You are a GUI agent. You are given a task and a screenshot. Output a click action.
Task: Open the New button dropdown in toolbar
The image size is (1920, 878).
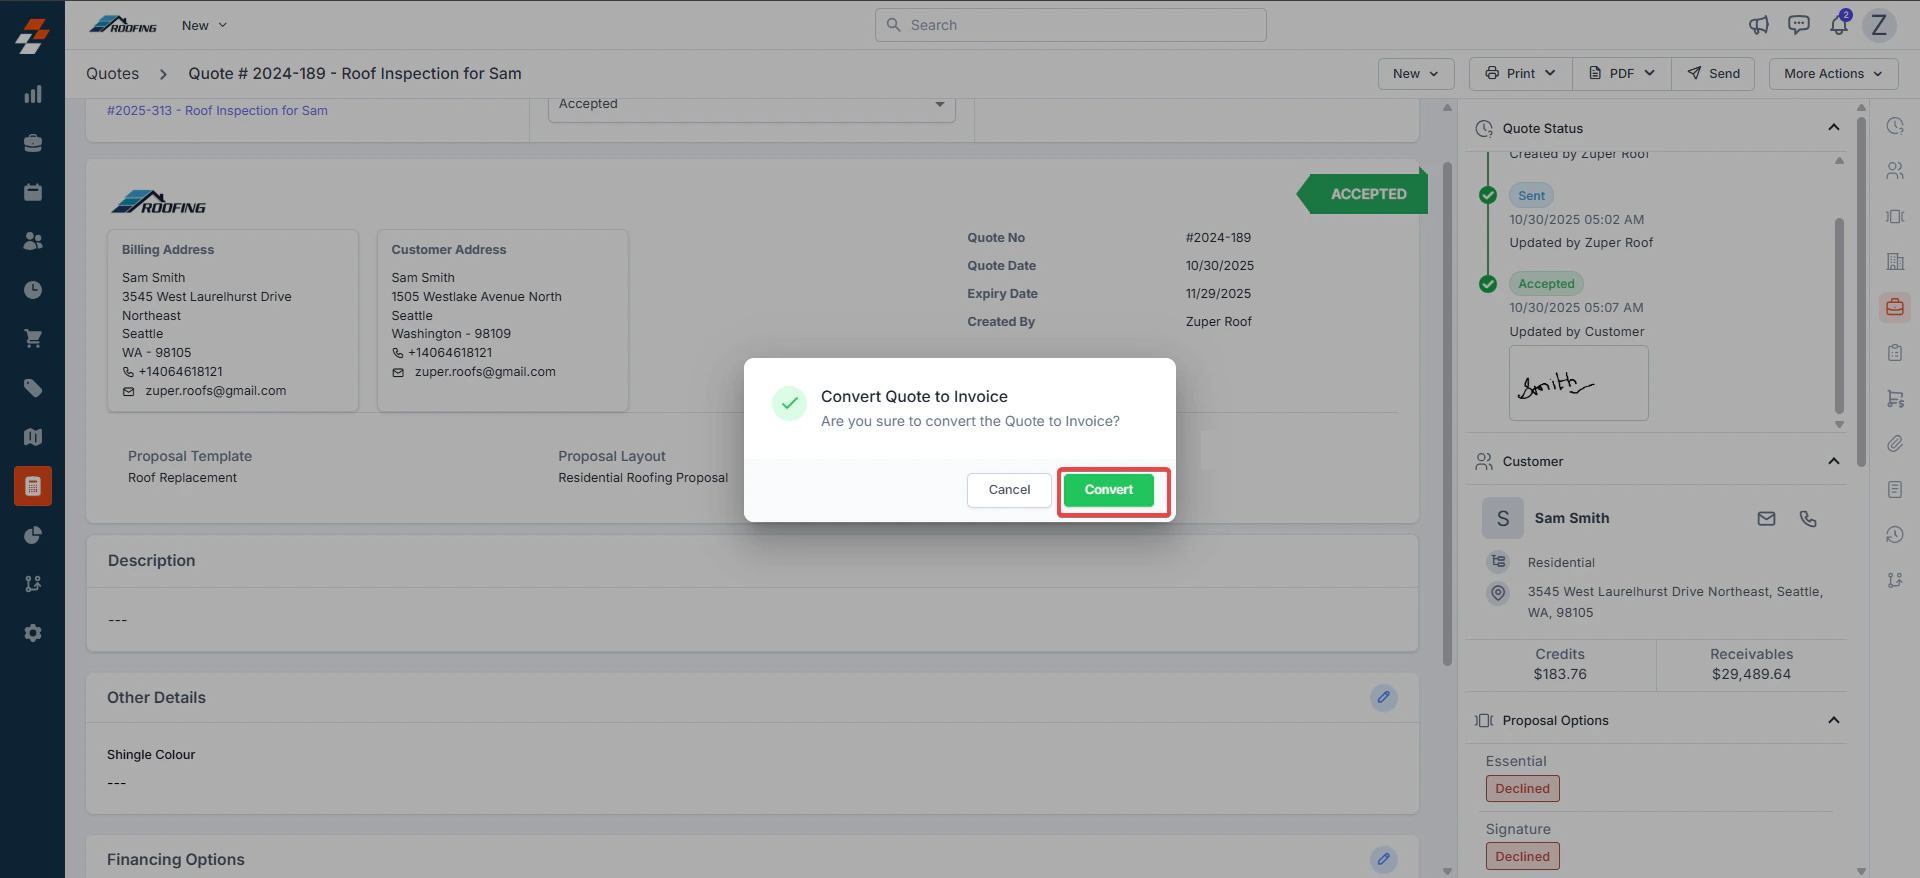pyautogui.click(x=1416, y=73)
